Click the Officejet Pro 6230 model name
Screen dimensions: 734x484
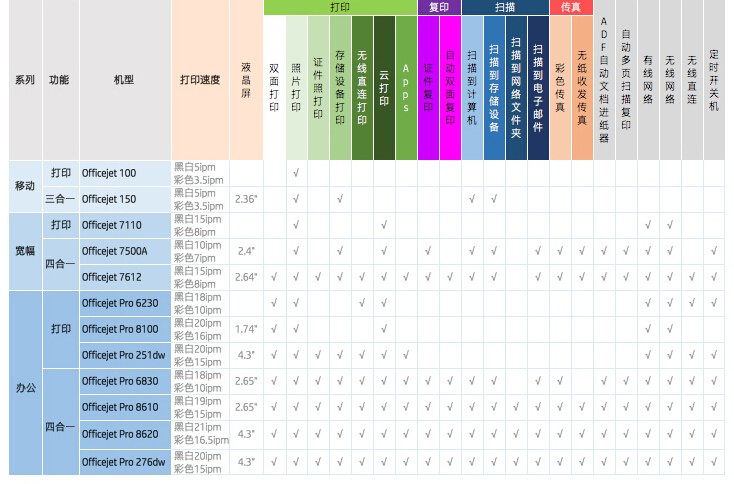[120, 303]
